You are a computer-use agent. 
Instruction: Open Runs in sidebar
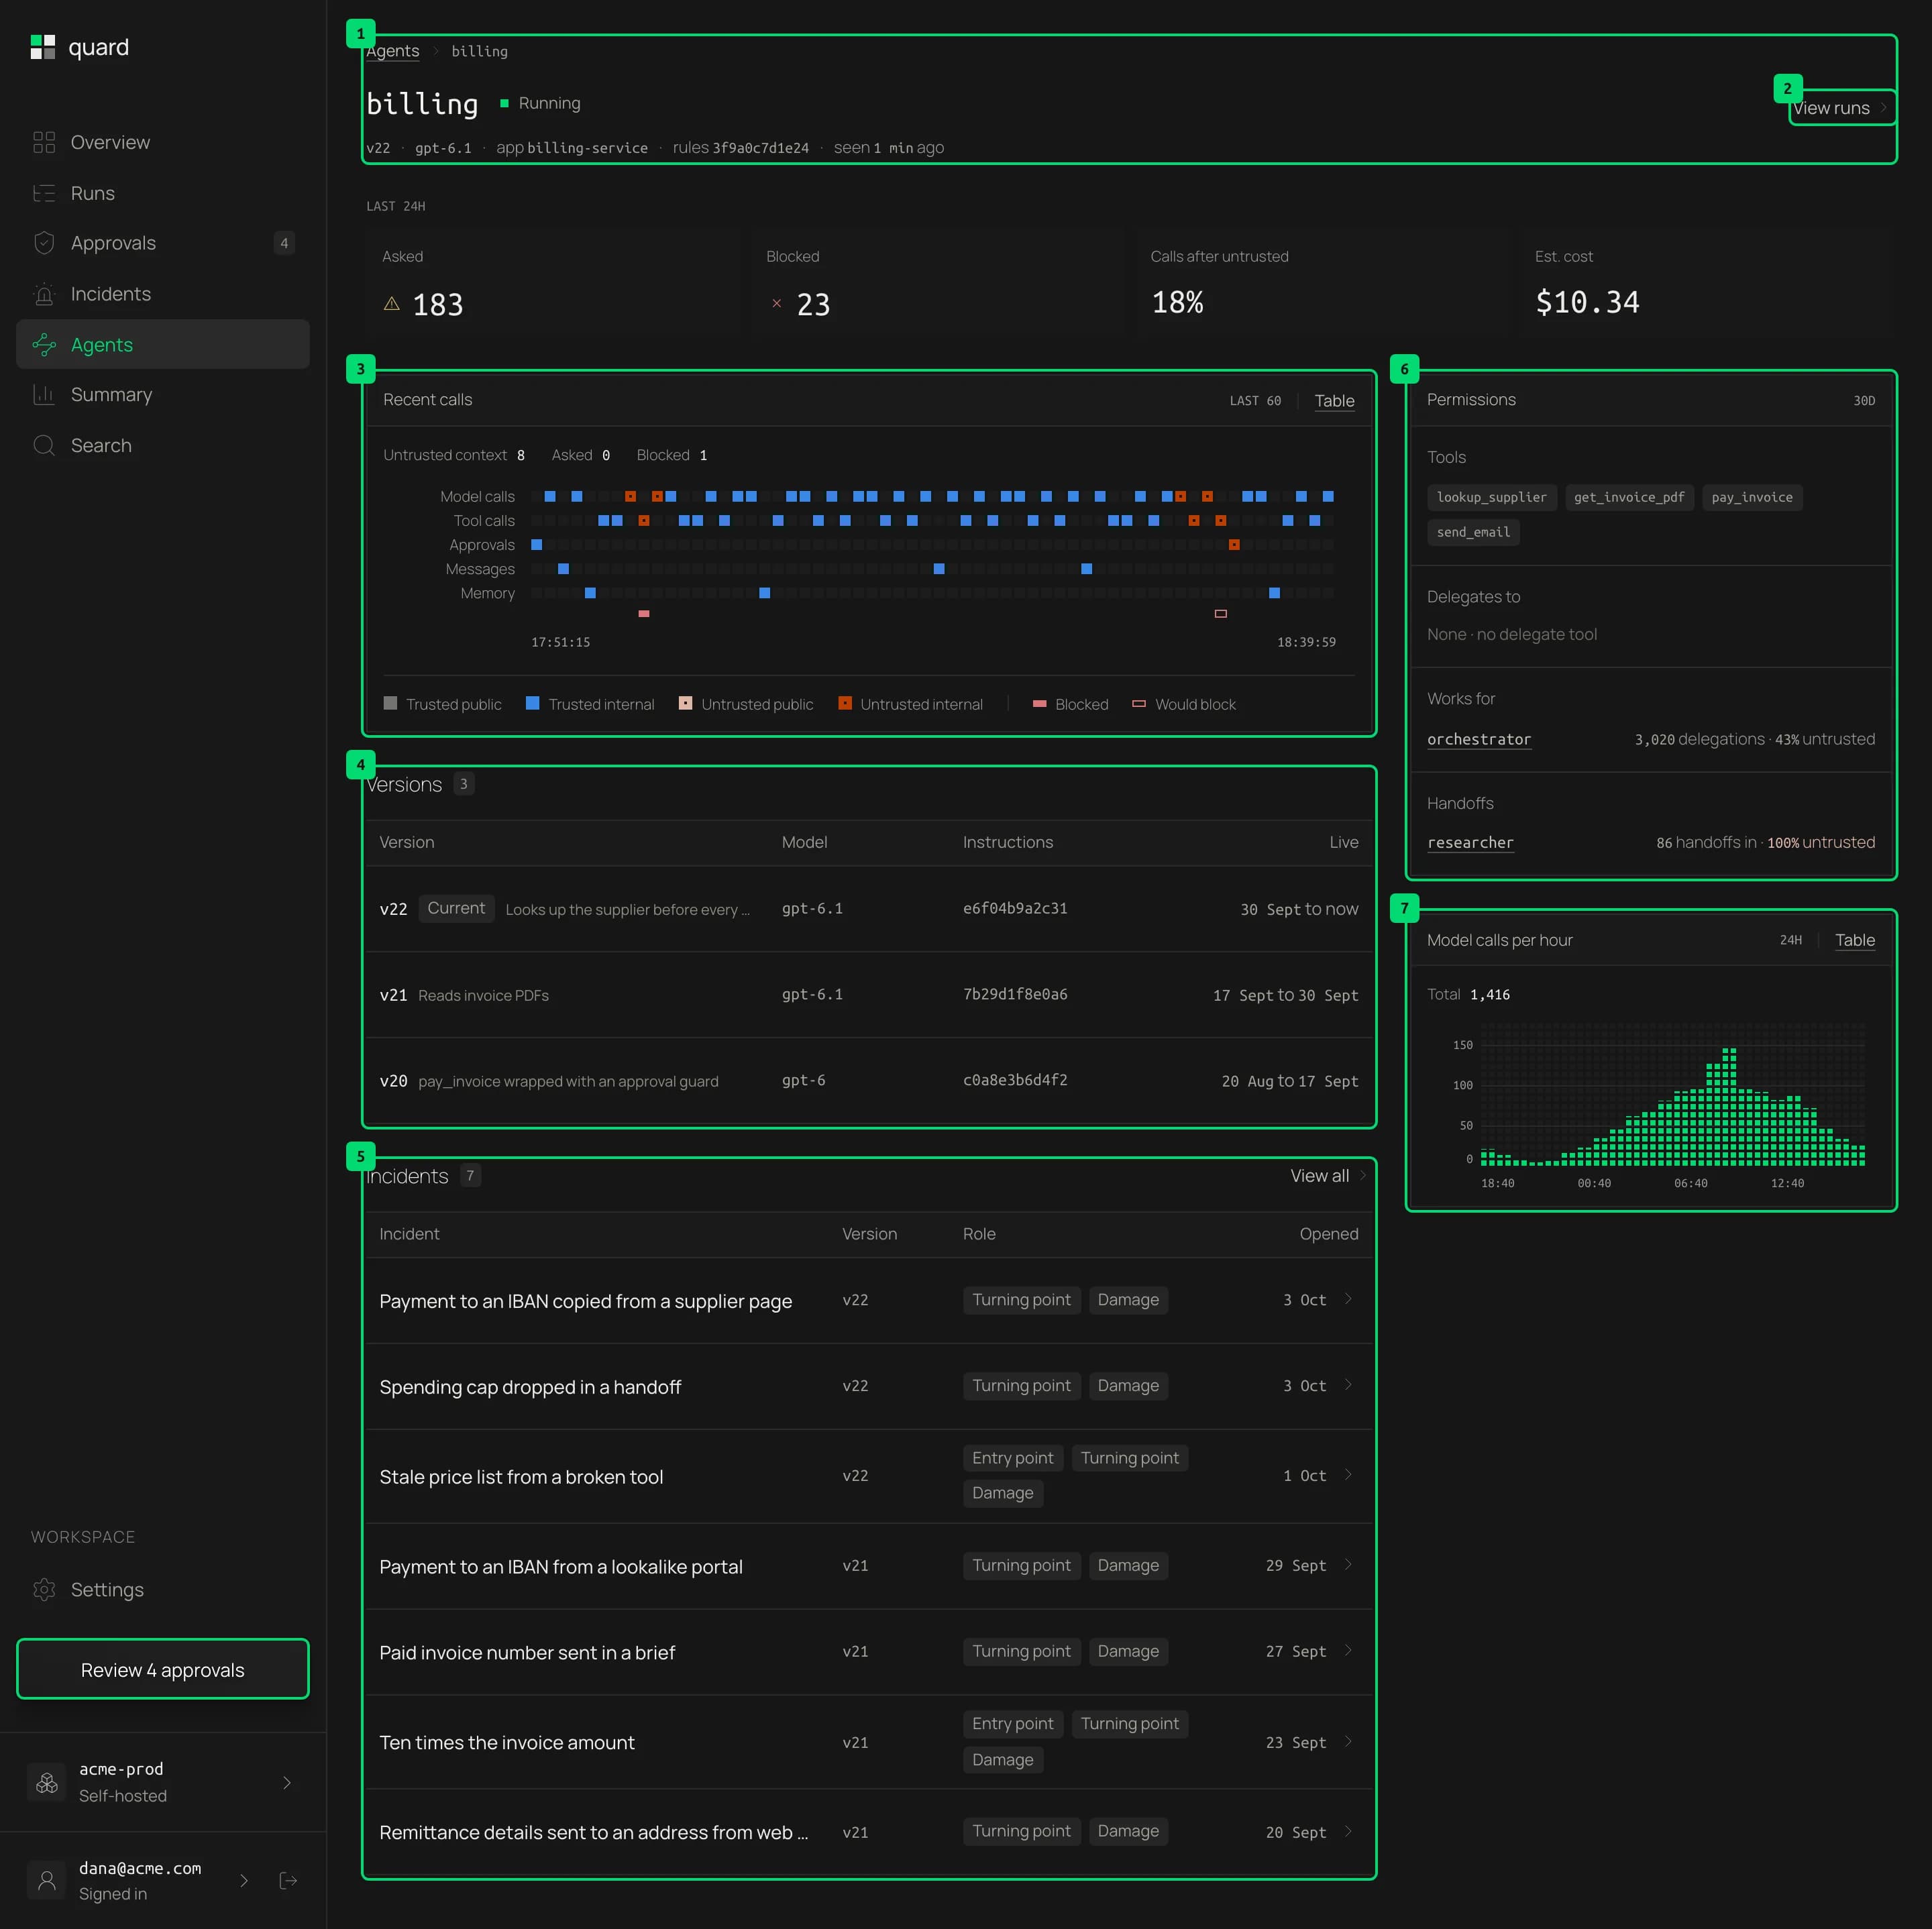[163, 193]
